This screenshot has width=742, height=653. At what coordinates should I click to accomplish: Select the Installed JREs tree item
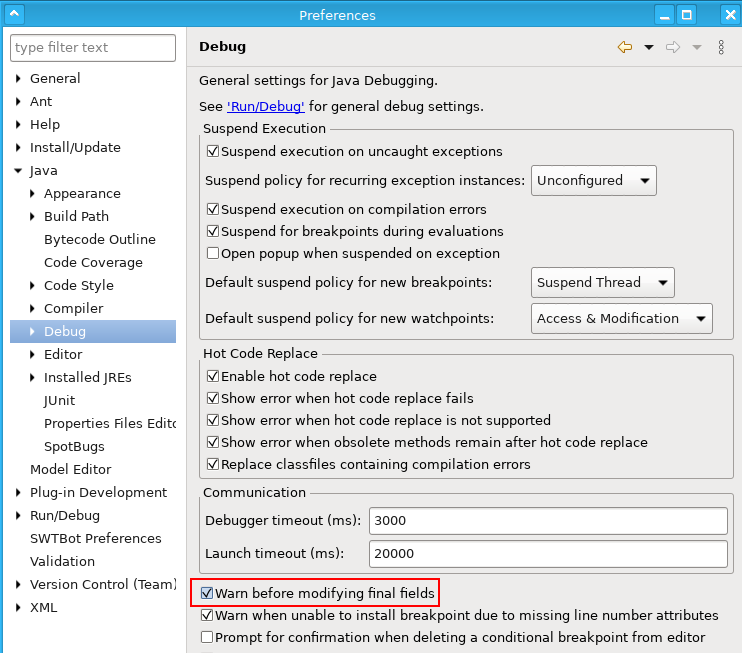point(88,377)
